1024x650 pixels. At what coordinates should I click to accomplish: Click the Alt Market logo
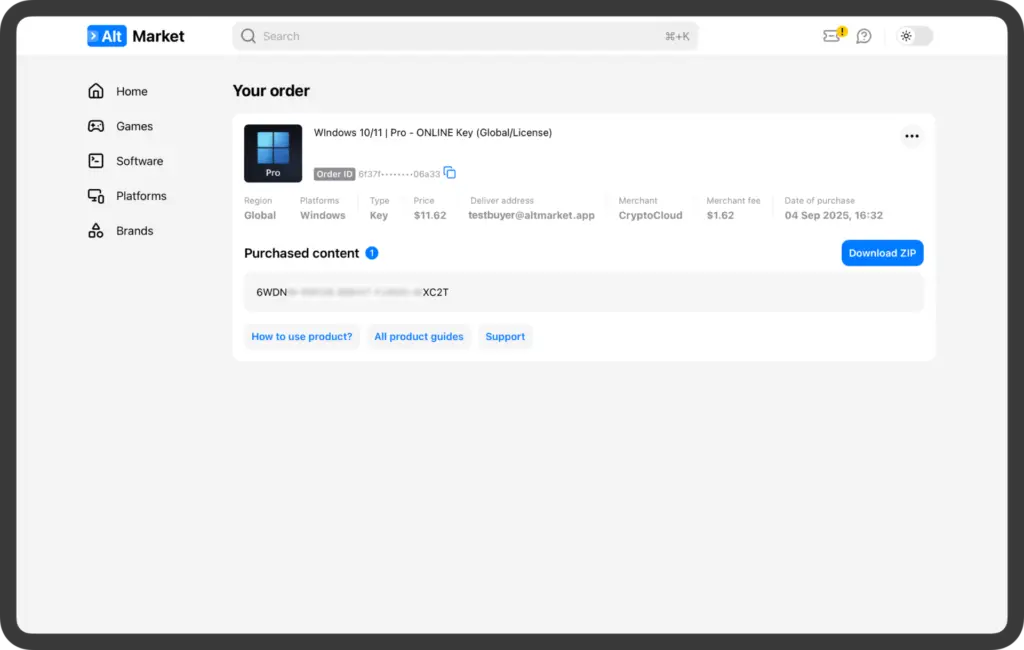[136, 36]
